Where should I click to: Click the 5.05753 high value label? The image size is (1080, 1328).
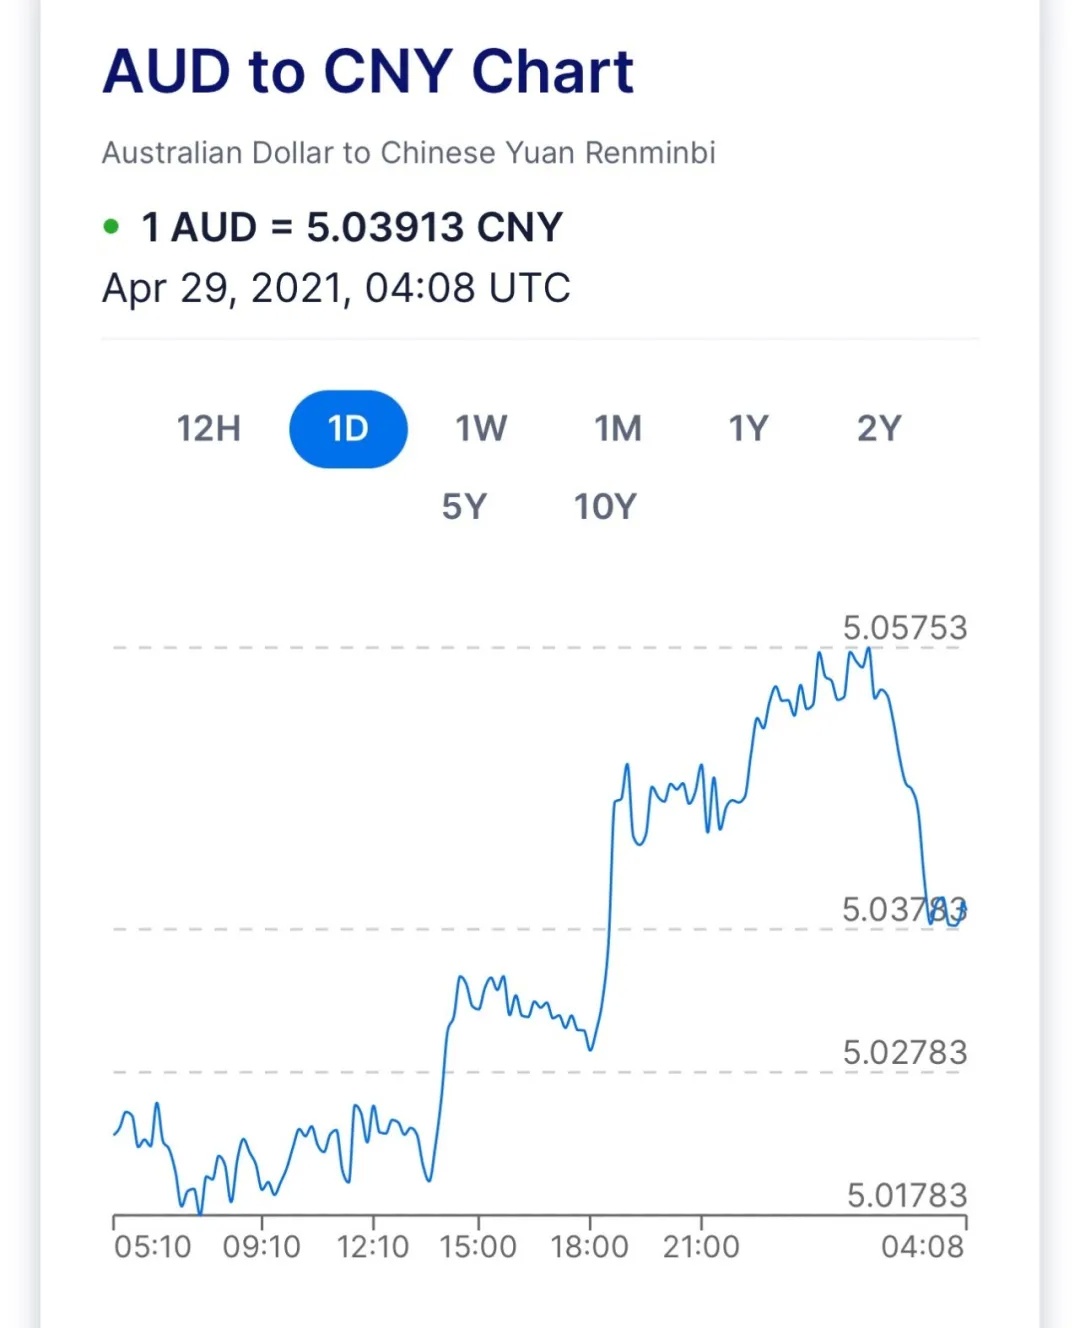click(905, 628)
